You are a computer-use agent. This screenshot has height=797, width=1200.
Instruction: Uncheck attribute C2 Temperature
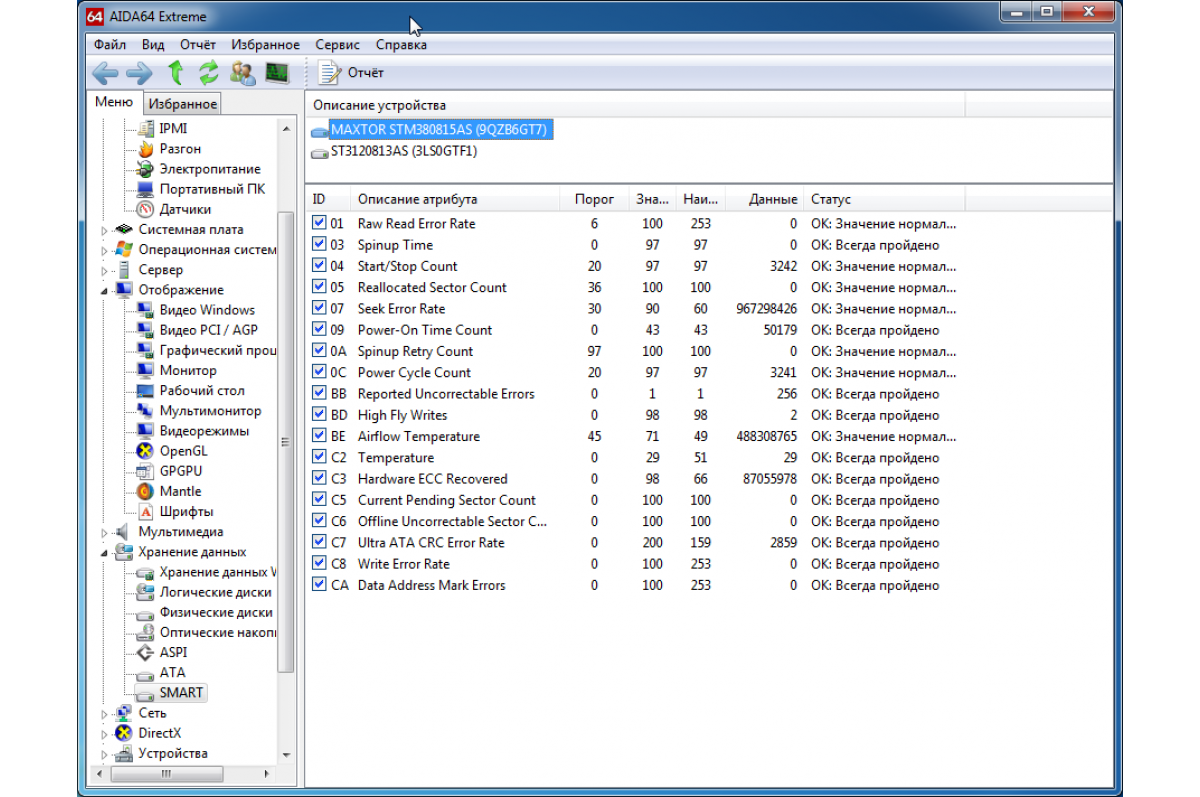click(319, 457)
